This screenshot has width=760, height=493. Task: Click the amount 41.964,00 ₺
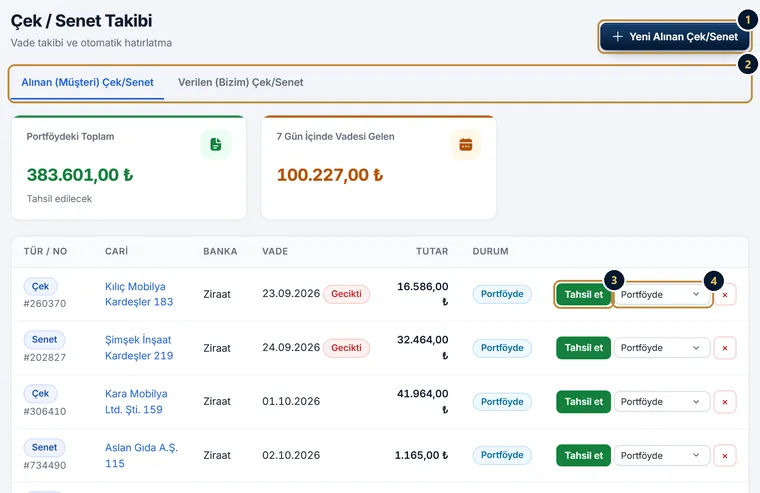423,401
